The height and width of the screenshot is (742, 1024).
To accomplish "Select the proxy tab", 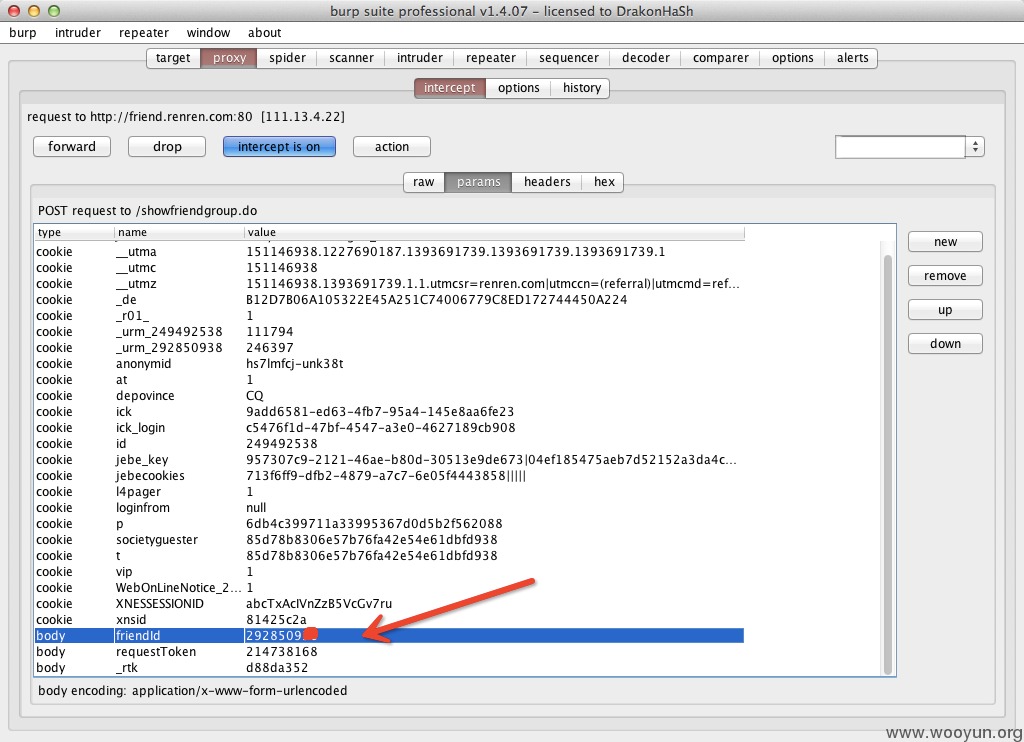I will pyautogui.click(x=229, y=58).
